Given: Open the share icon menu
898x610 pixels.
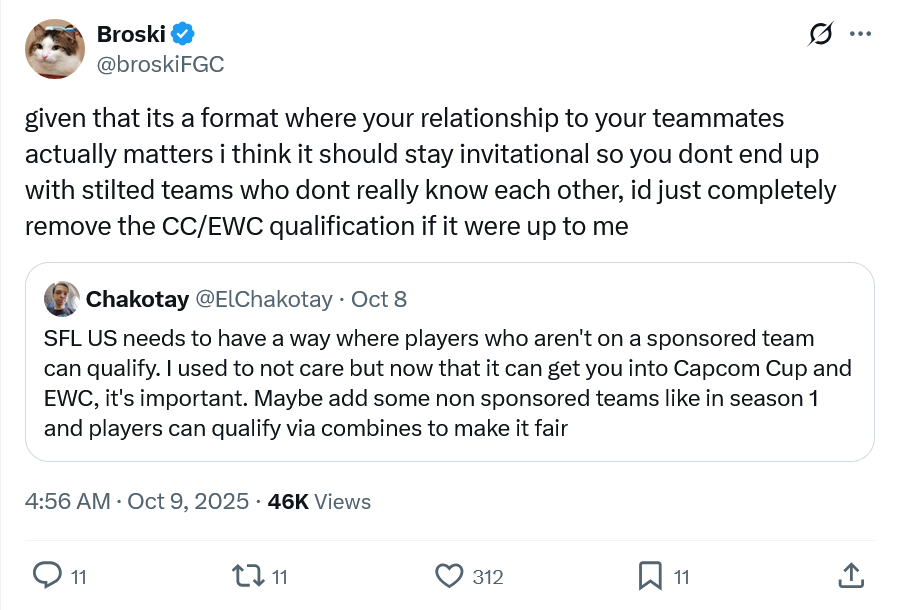Looking at the screenshot, I should (x=850, y=575).
